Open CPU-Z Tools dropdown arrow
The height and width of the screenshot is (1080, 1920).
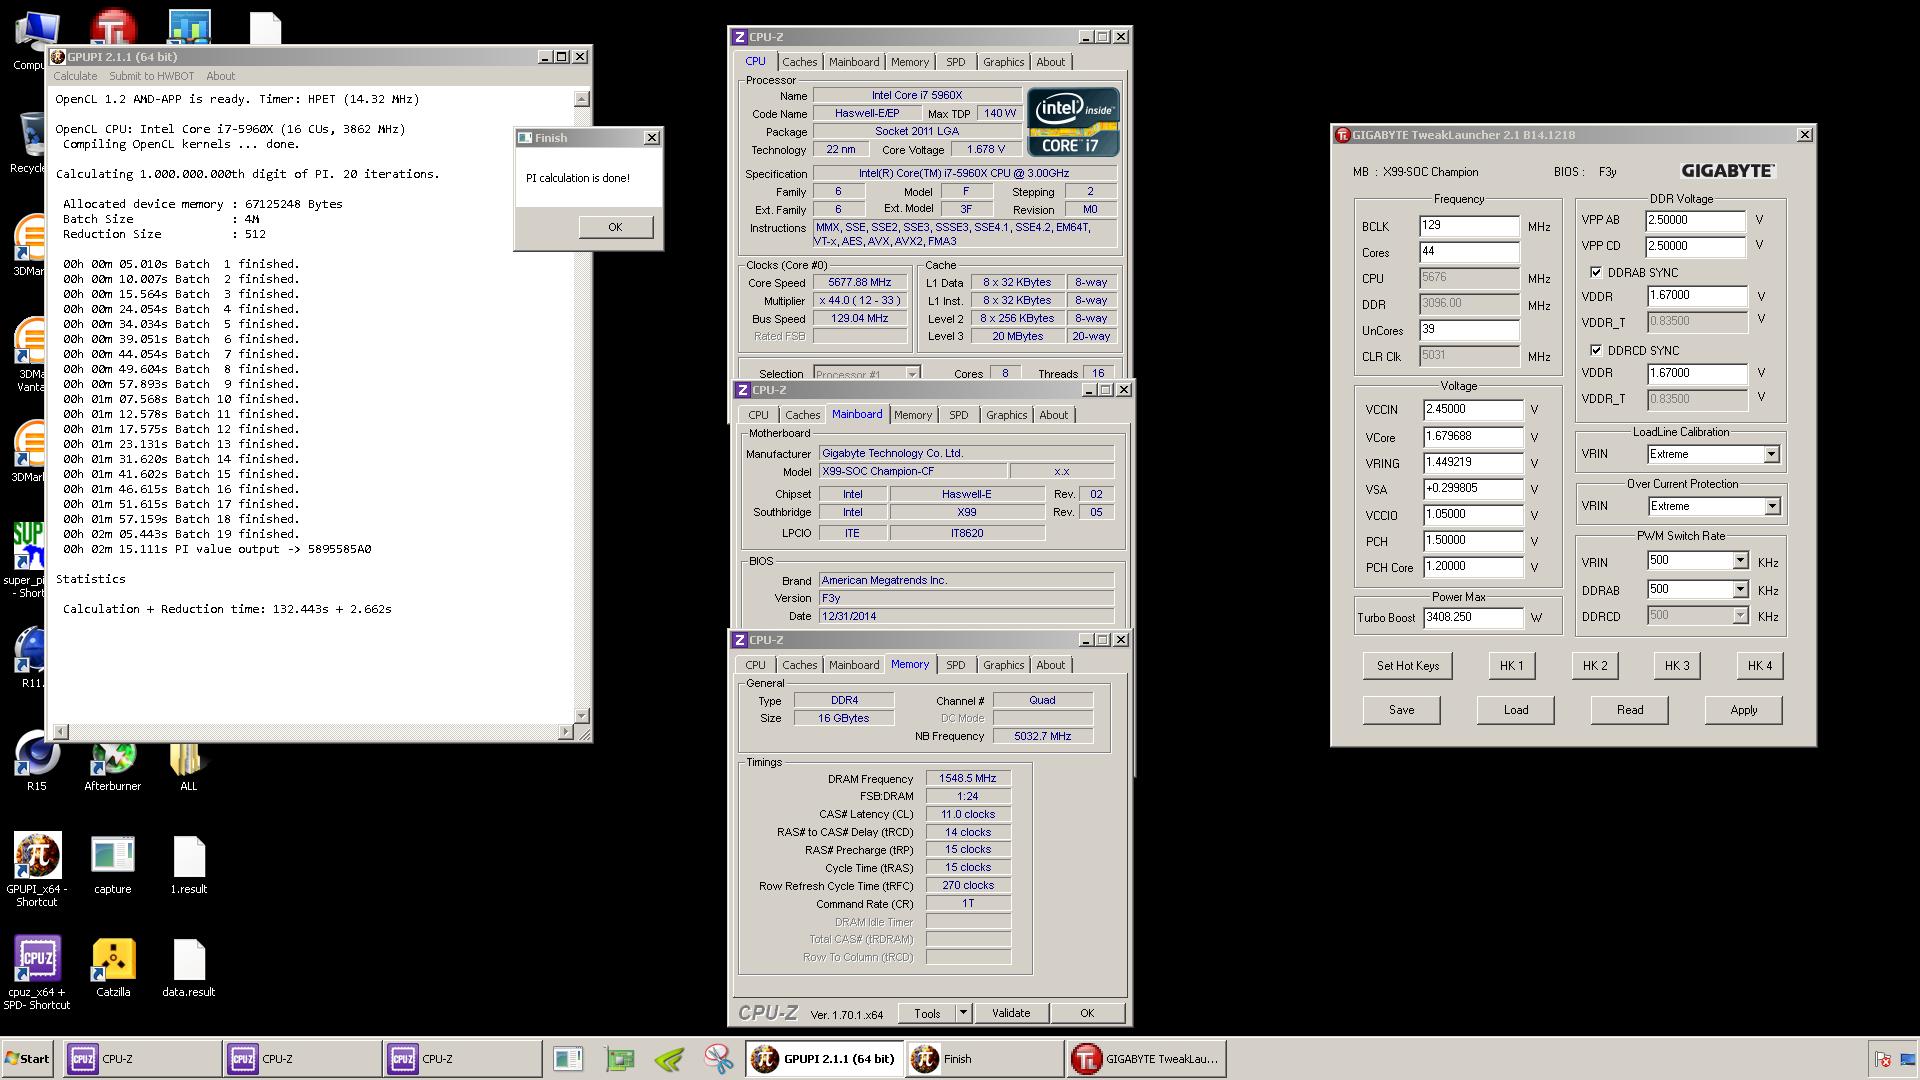click(x=963, y=1013)
